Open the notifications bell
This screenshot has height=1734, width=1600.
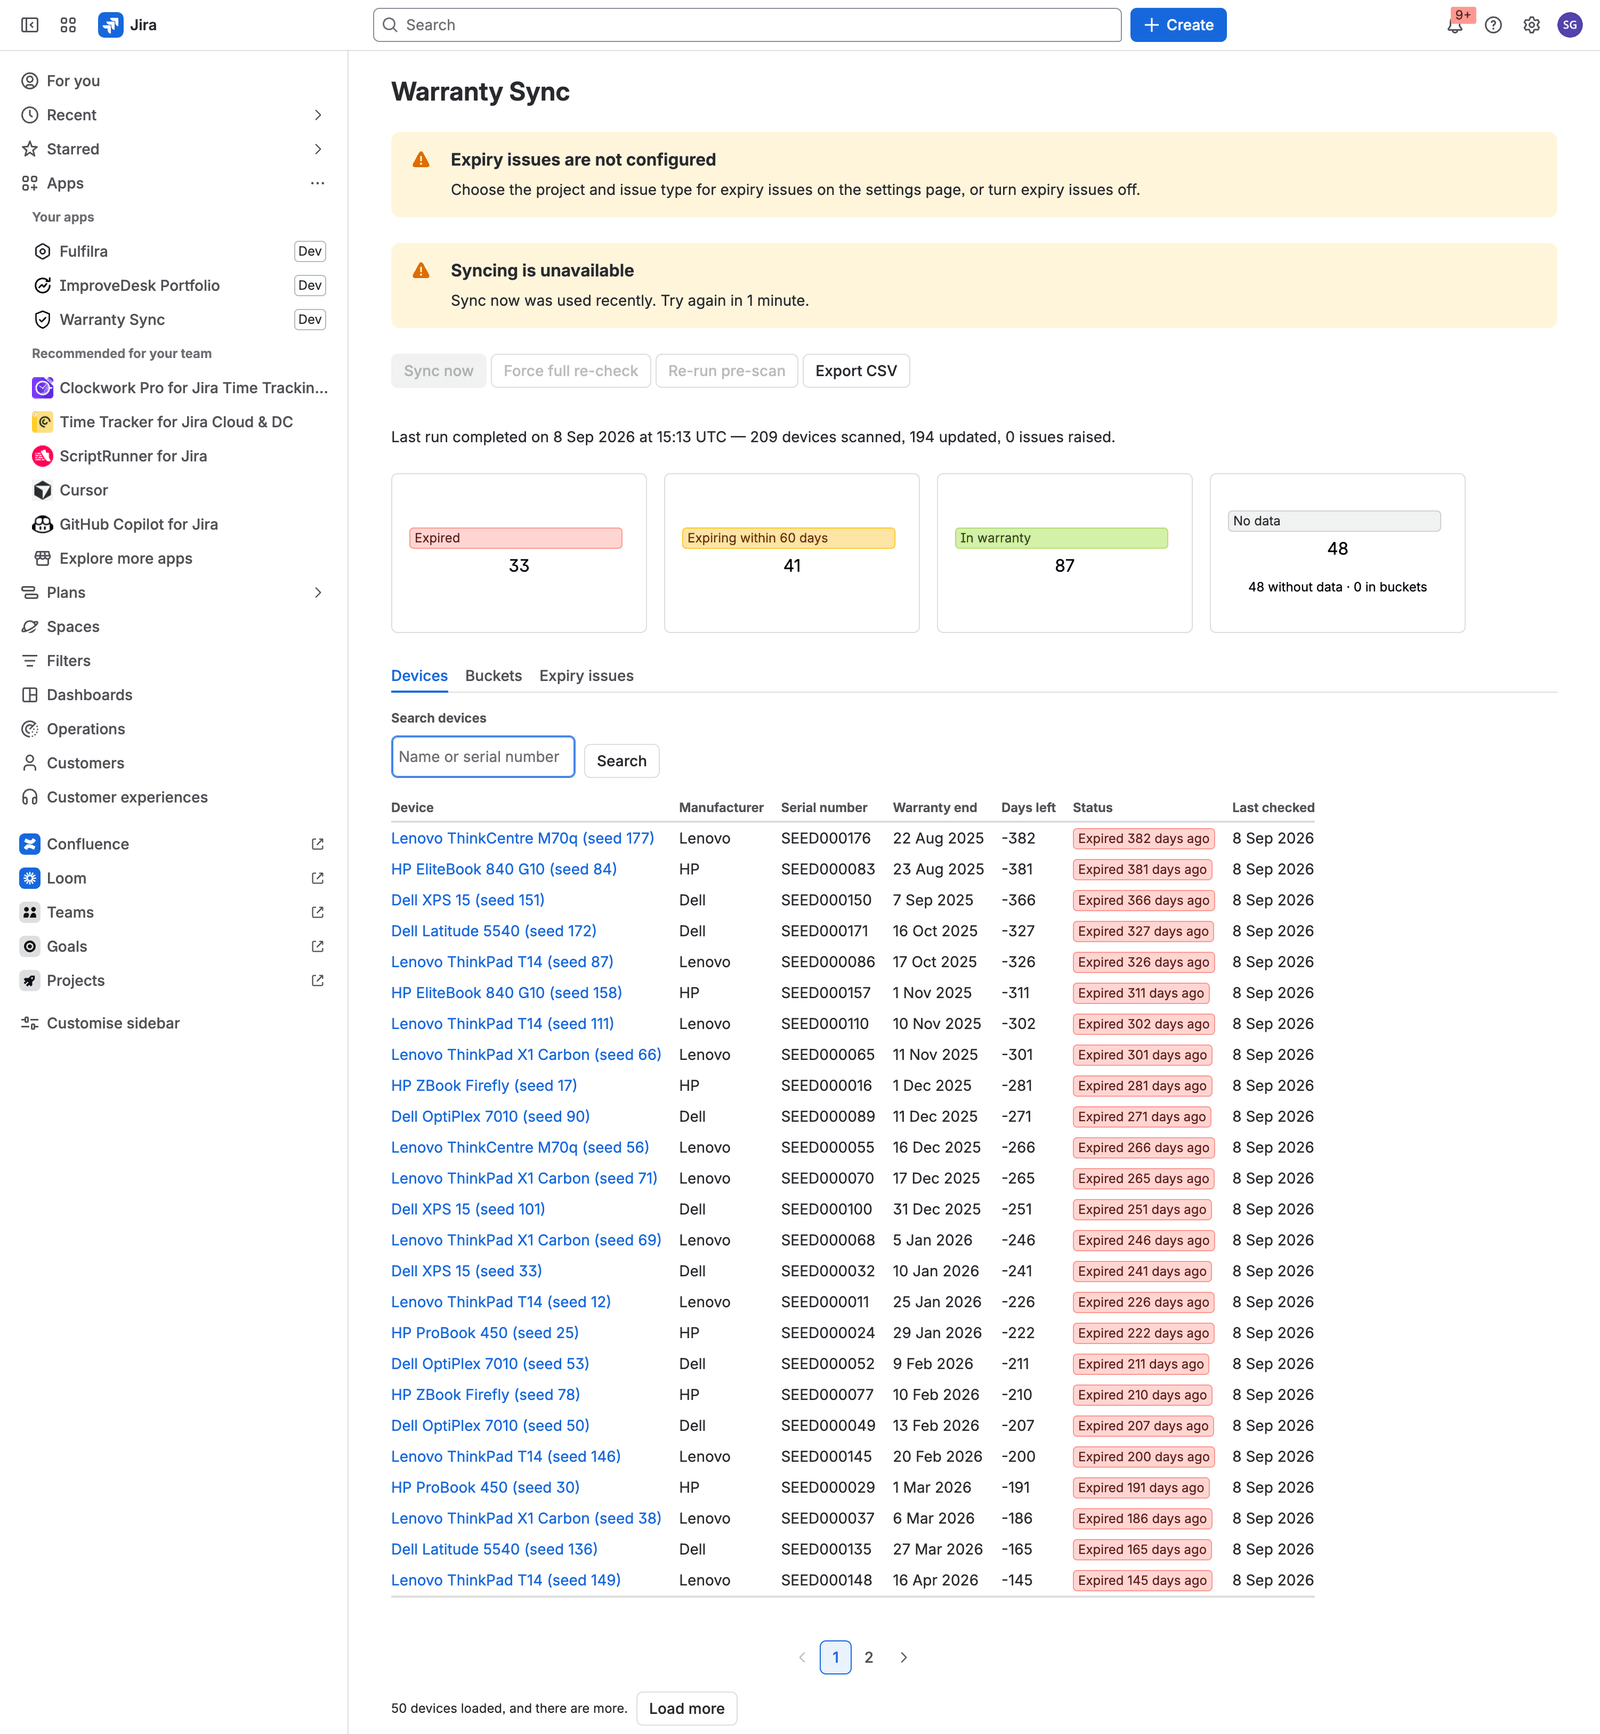pyautogui.click(x=1455, y=25)
